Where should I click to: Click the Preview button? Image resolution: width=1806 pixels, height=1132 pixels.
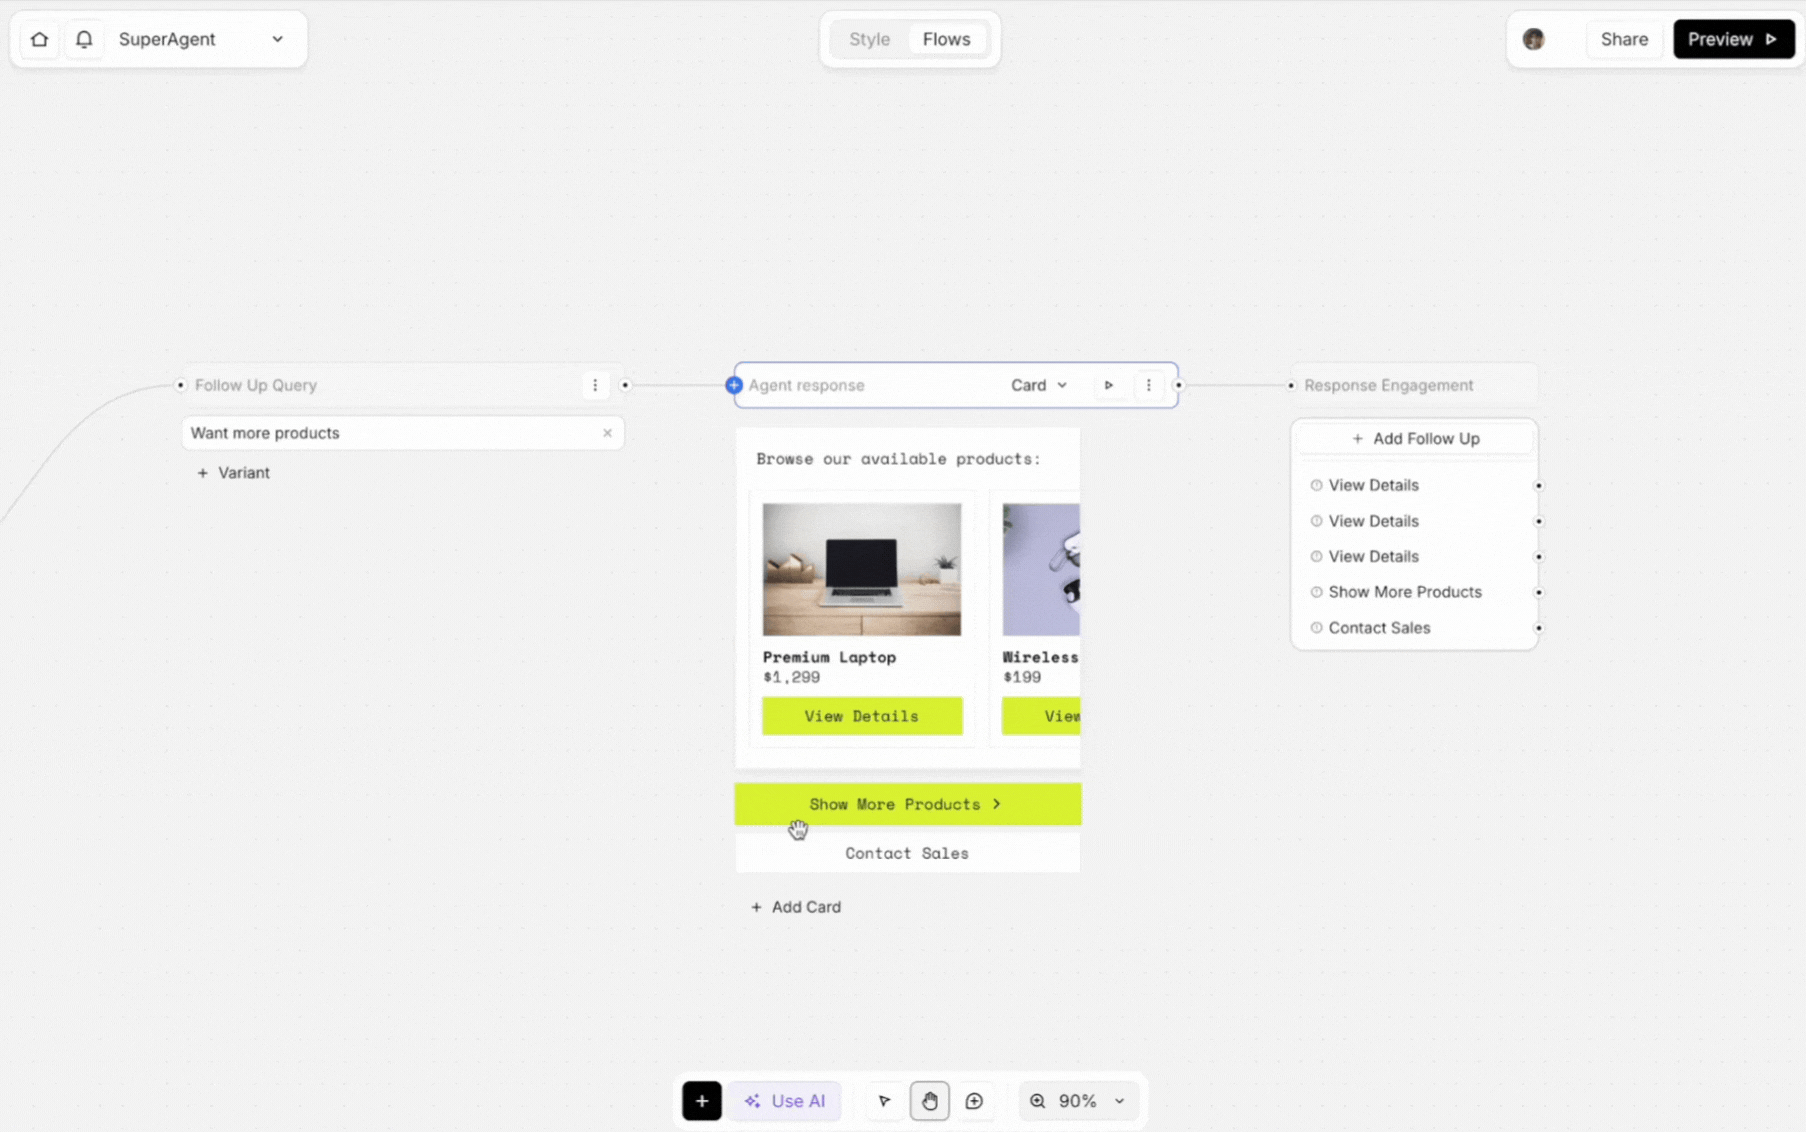click(x=1733, y=39)
